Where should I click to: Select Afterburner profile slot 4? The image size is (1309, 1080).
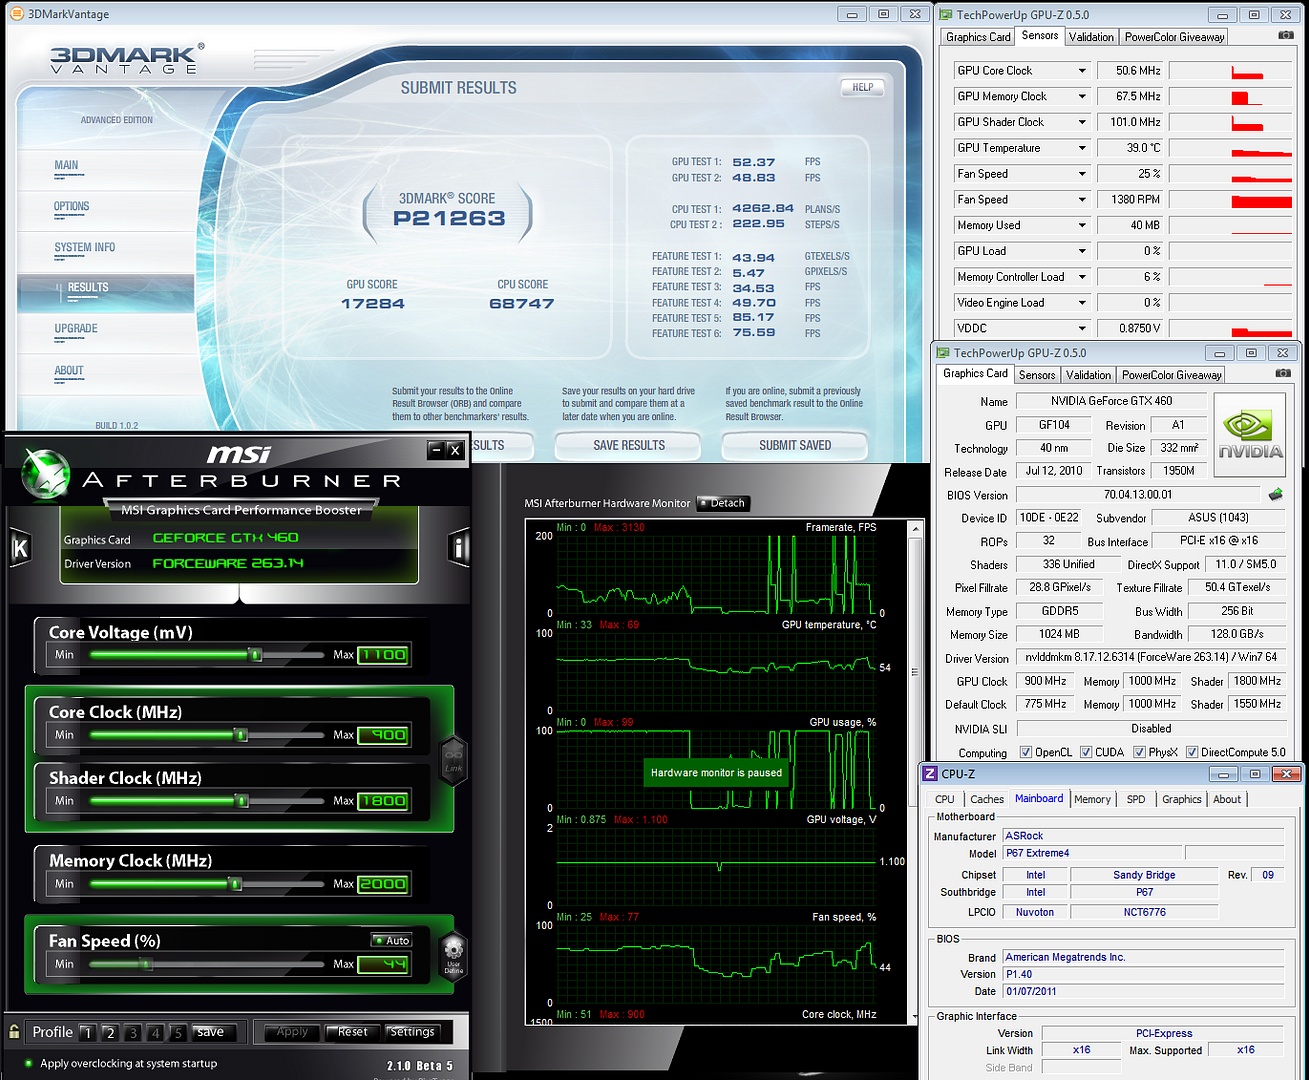tap(155, 1033)
